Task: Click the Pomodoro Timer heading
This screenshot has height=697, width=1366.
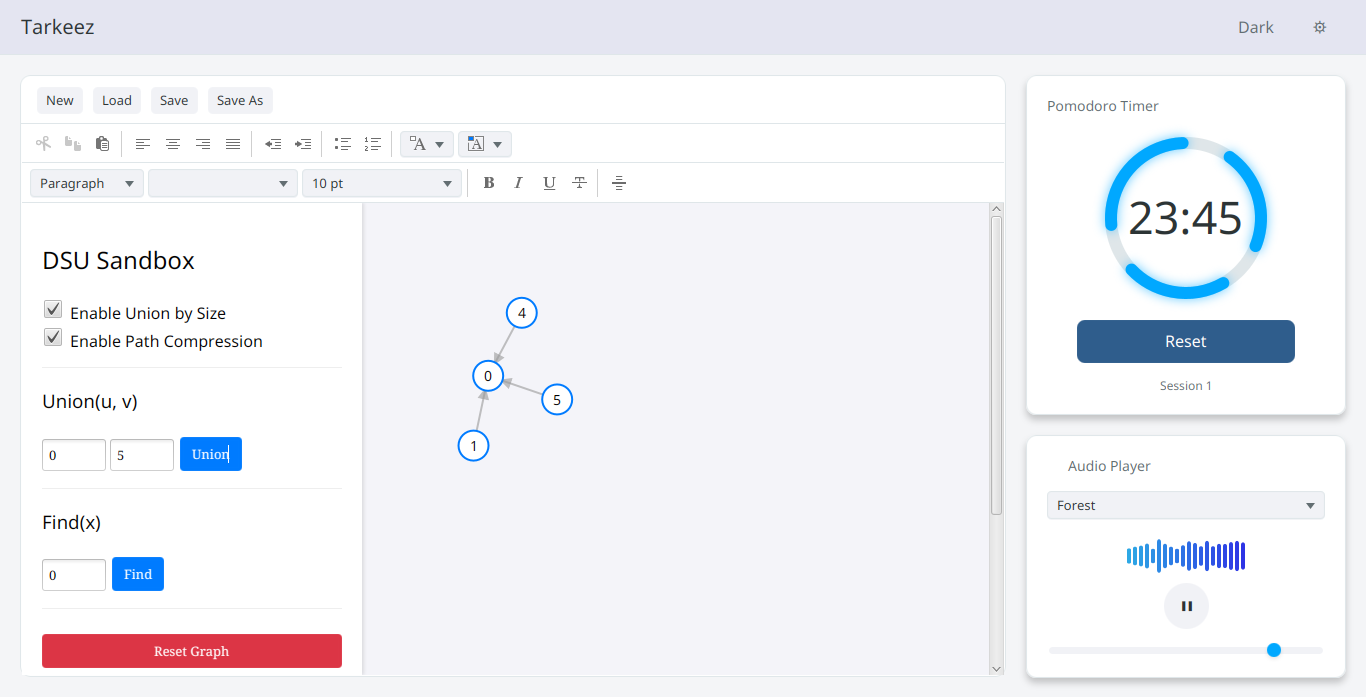Action: 1103,106
